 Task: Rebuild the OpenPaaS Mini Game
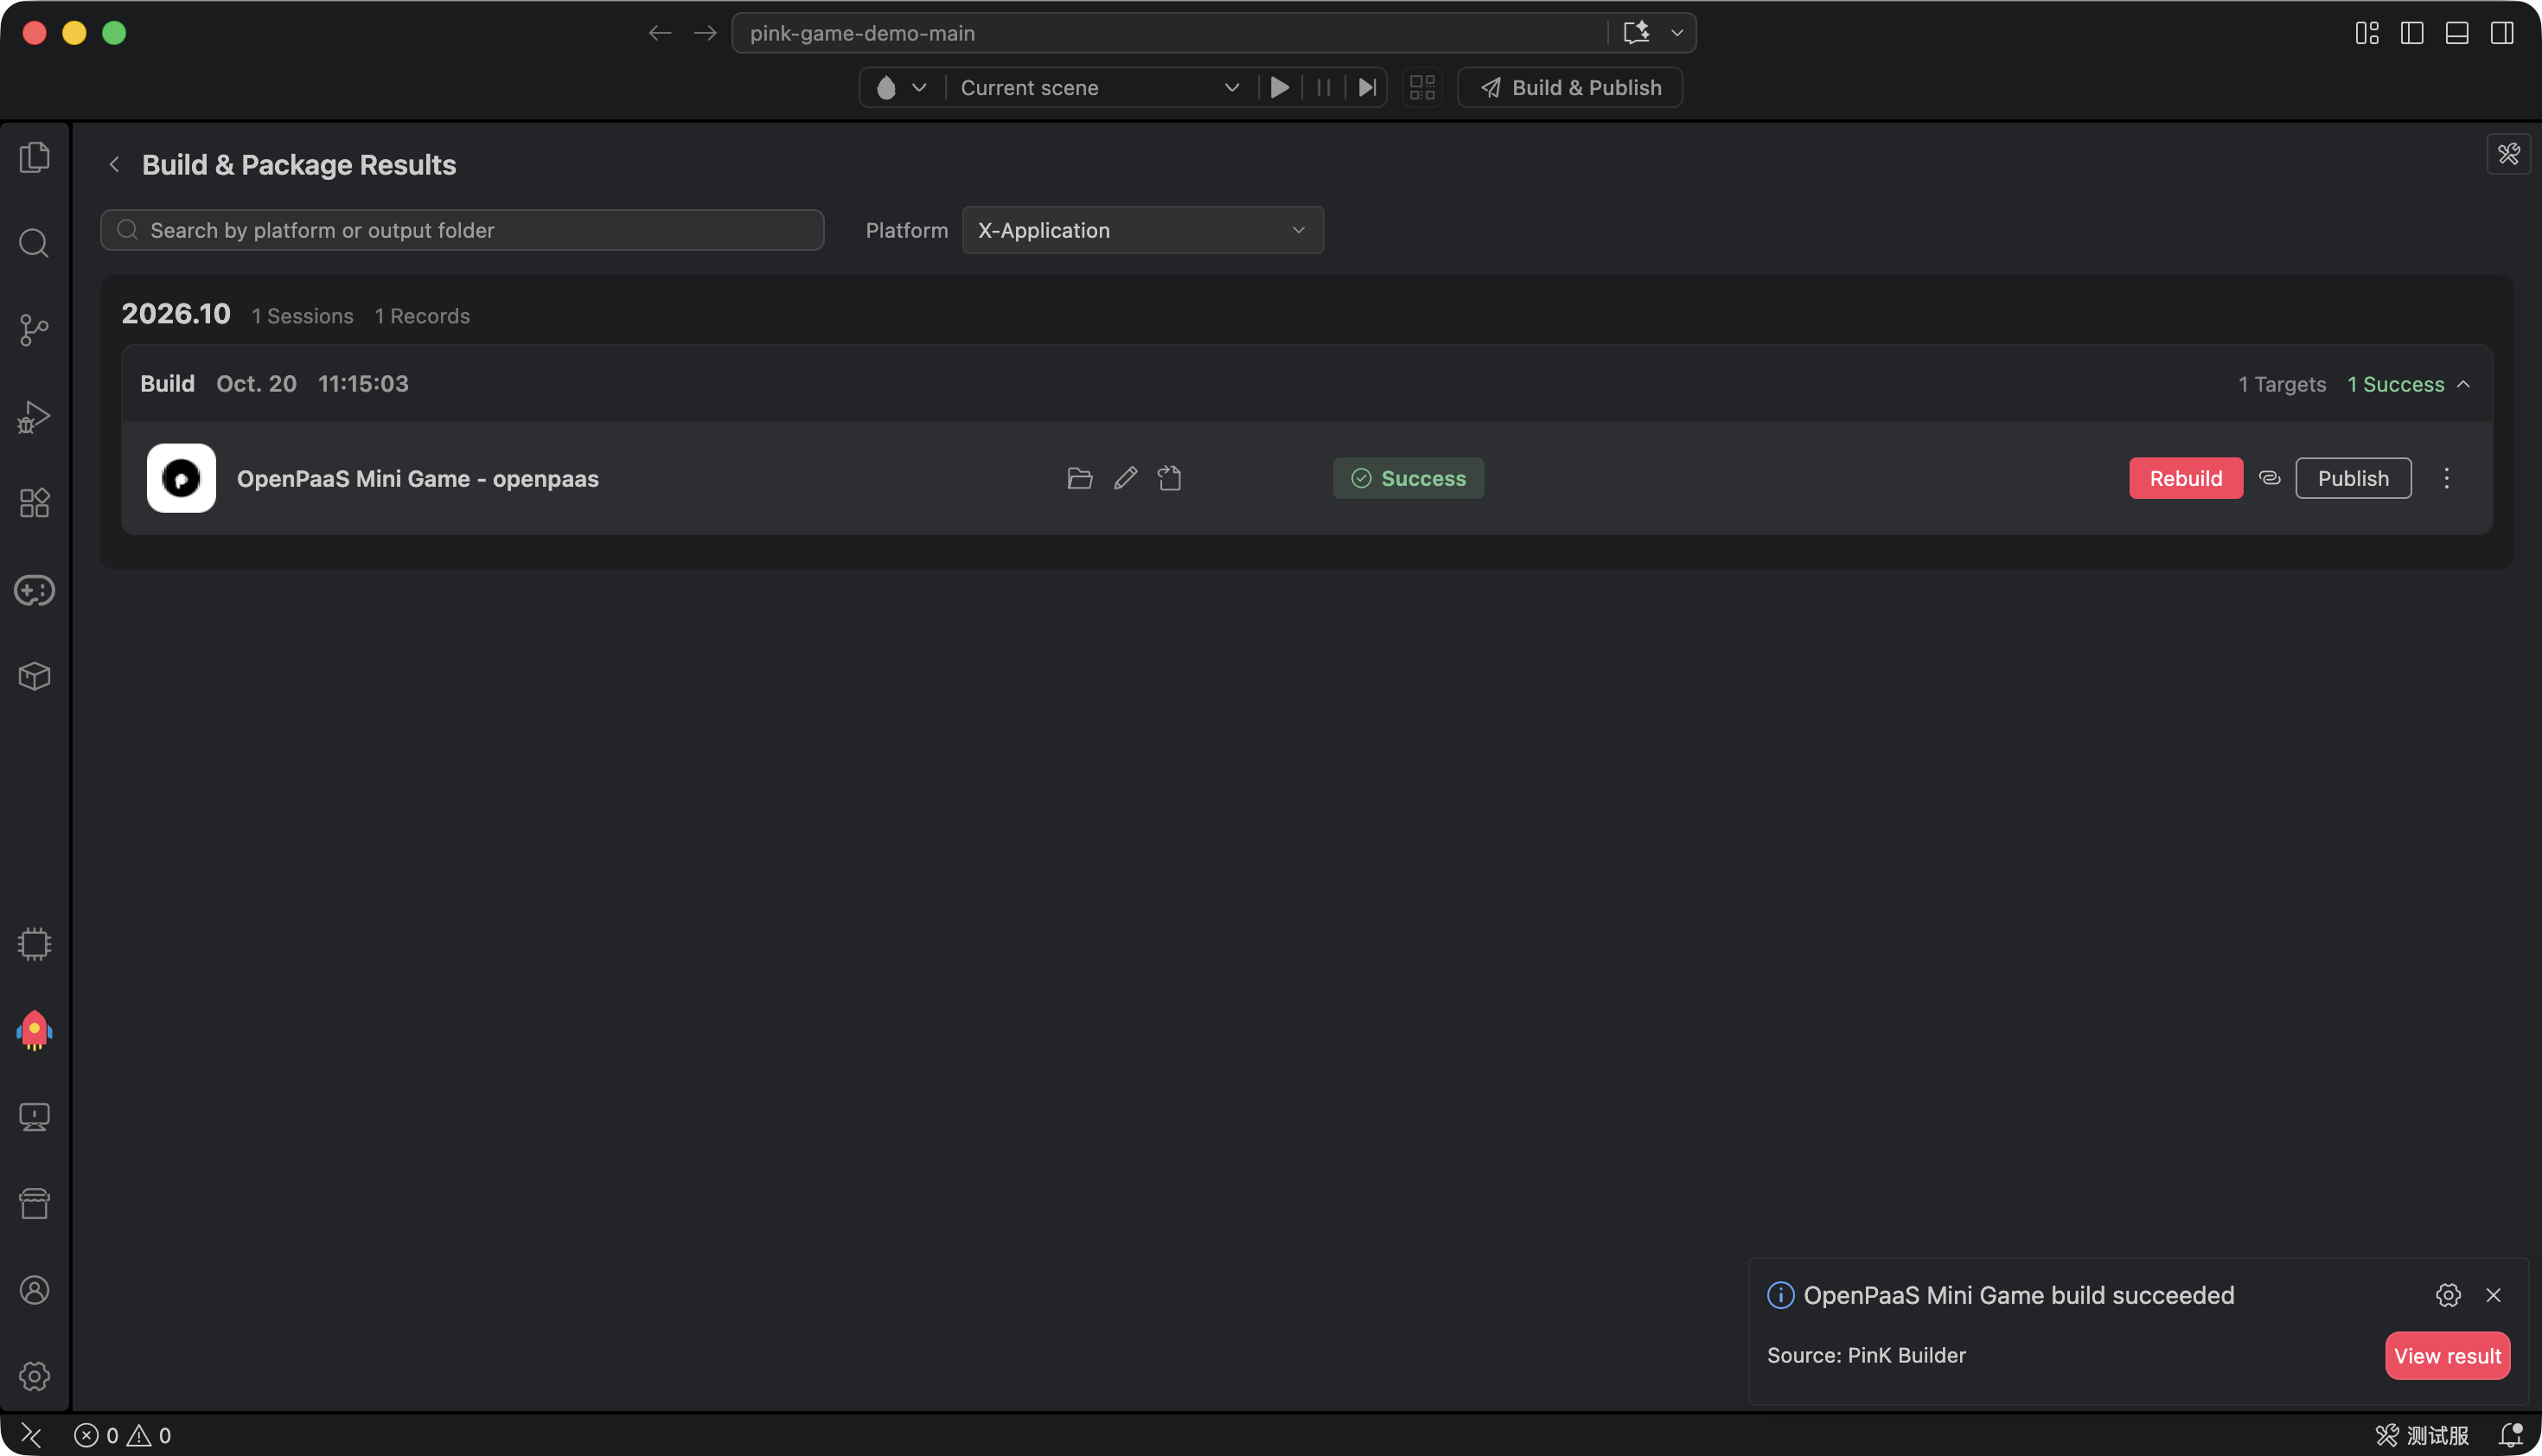2186,478
